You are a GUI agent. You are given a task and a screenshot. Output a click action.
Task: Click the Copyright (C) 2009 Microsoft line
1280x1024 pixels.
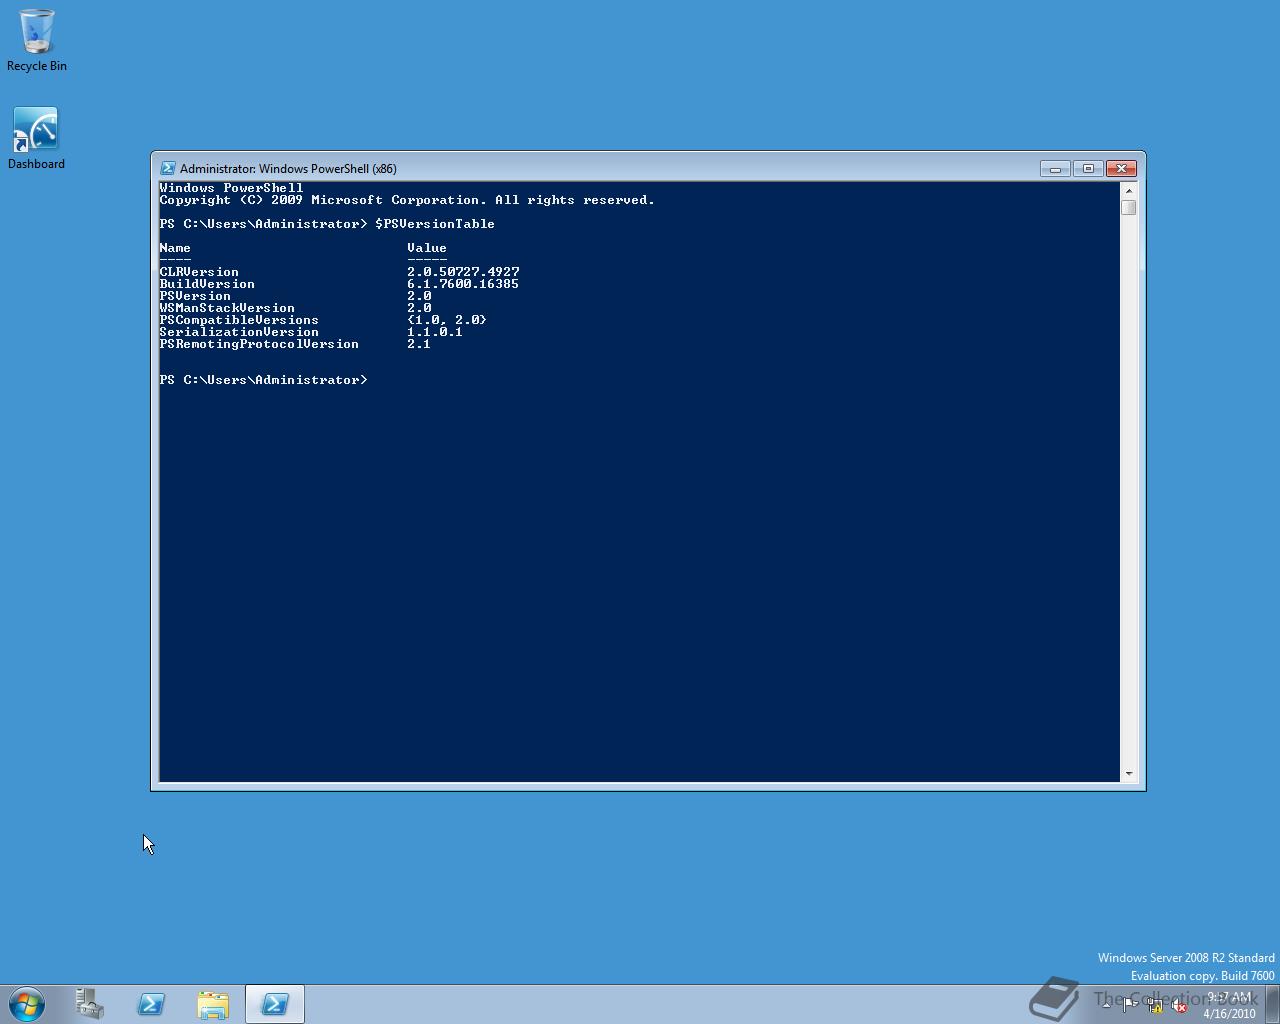[407, 200]
